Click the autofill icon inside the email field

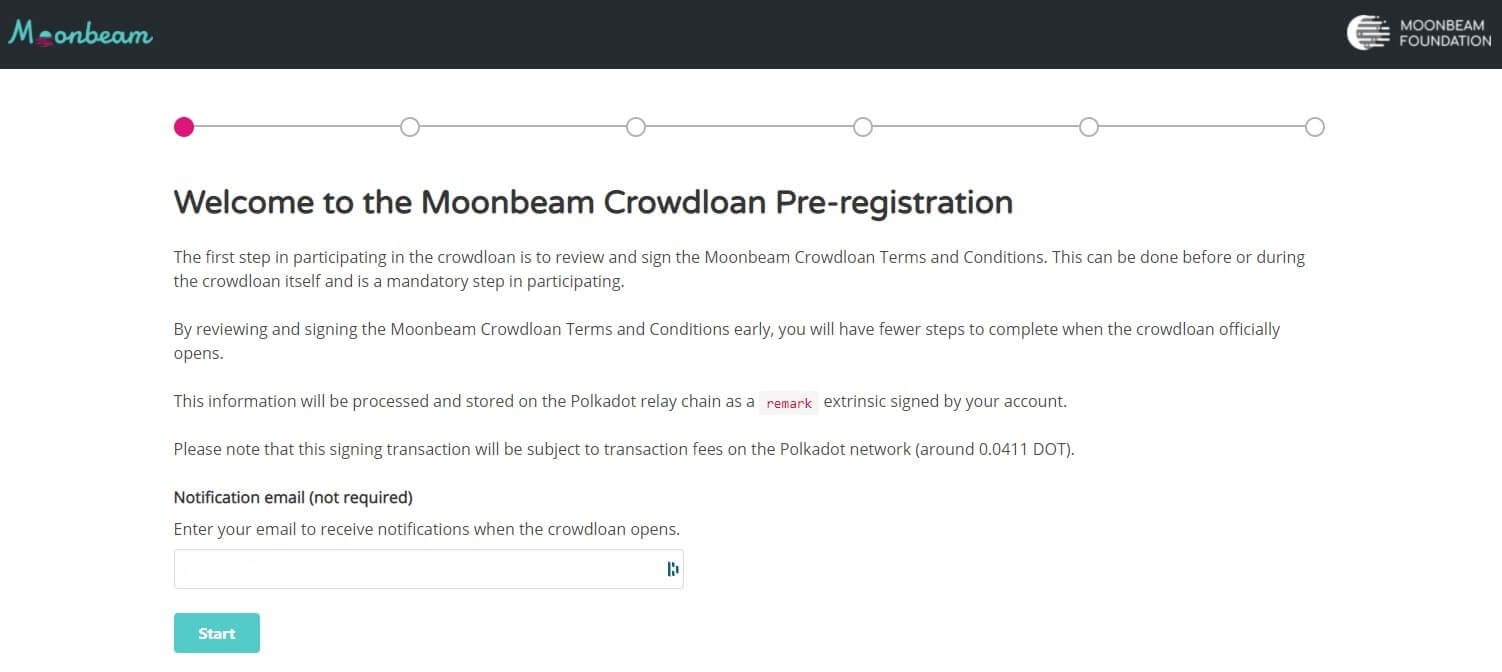tap(673, 569)
